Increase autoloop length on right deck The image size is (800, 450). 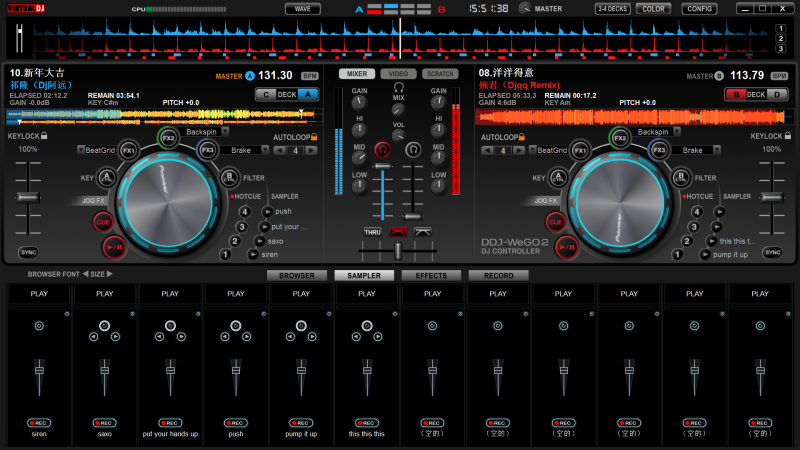519,150
